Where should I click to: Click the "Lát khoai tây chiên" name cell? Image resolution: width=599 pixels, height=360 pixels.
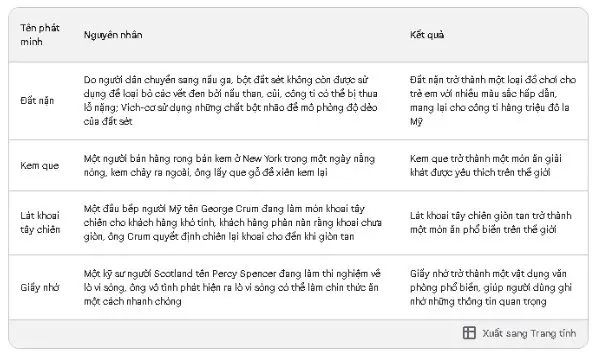coord(40,222)
